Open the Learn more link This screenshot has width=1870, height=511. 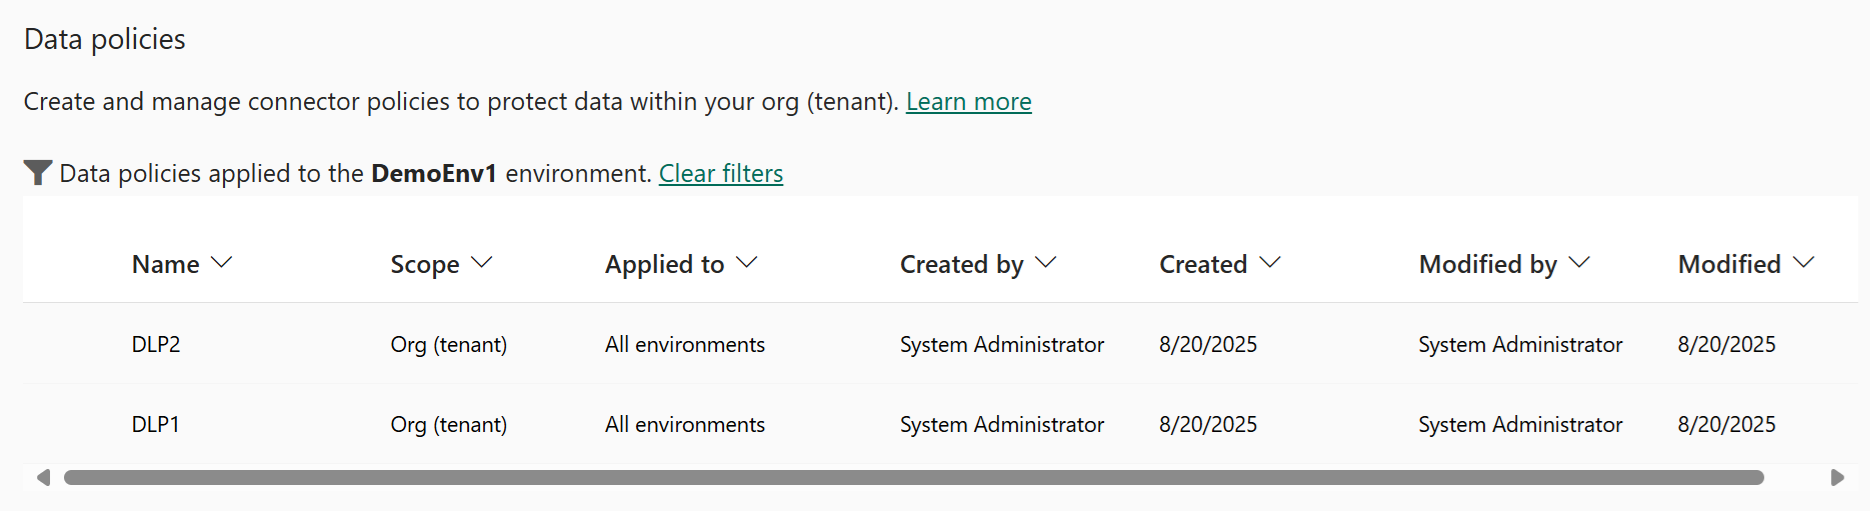[969, 102]
